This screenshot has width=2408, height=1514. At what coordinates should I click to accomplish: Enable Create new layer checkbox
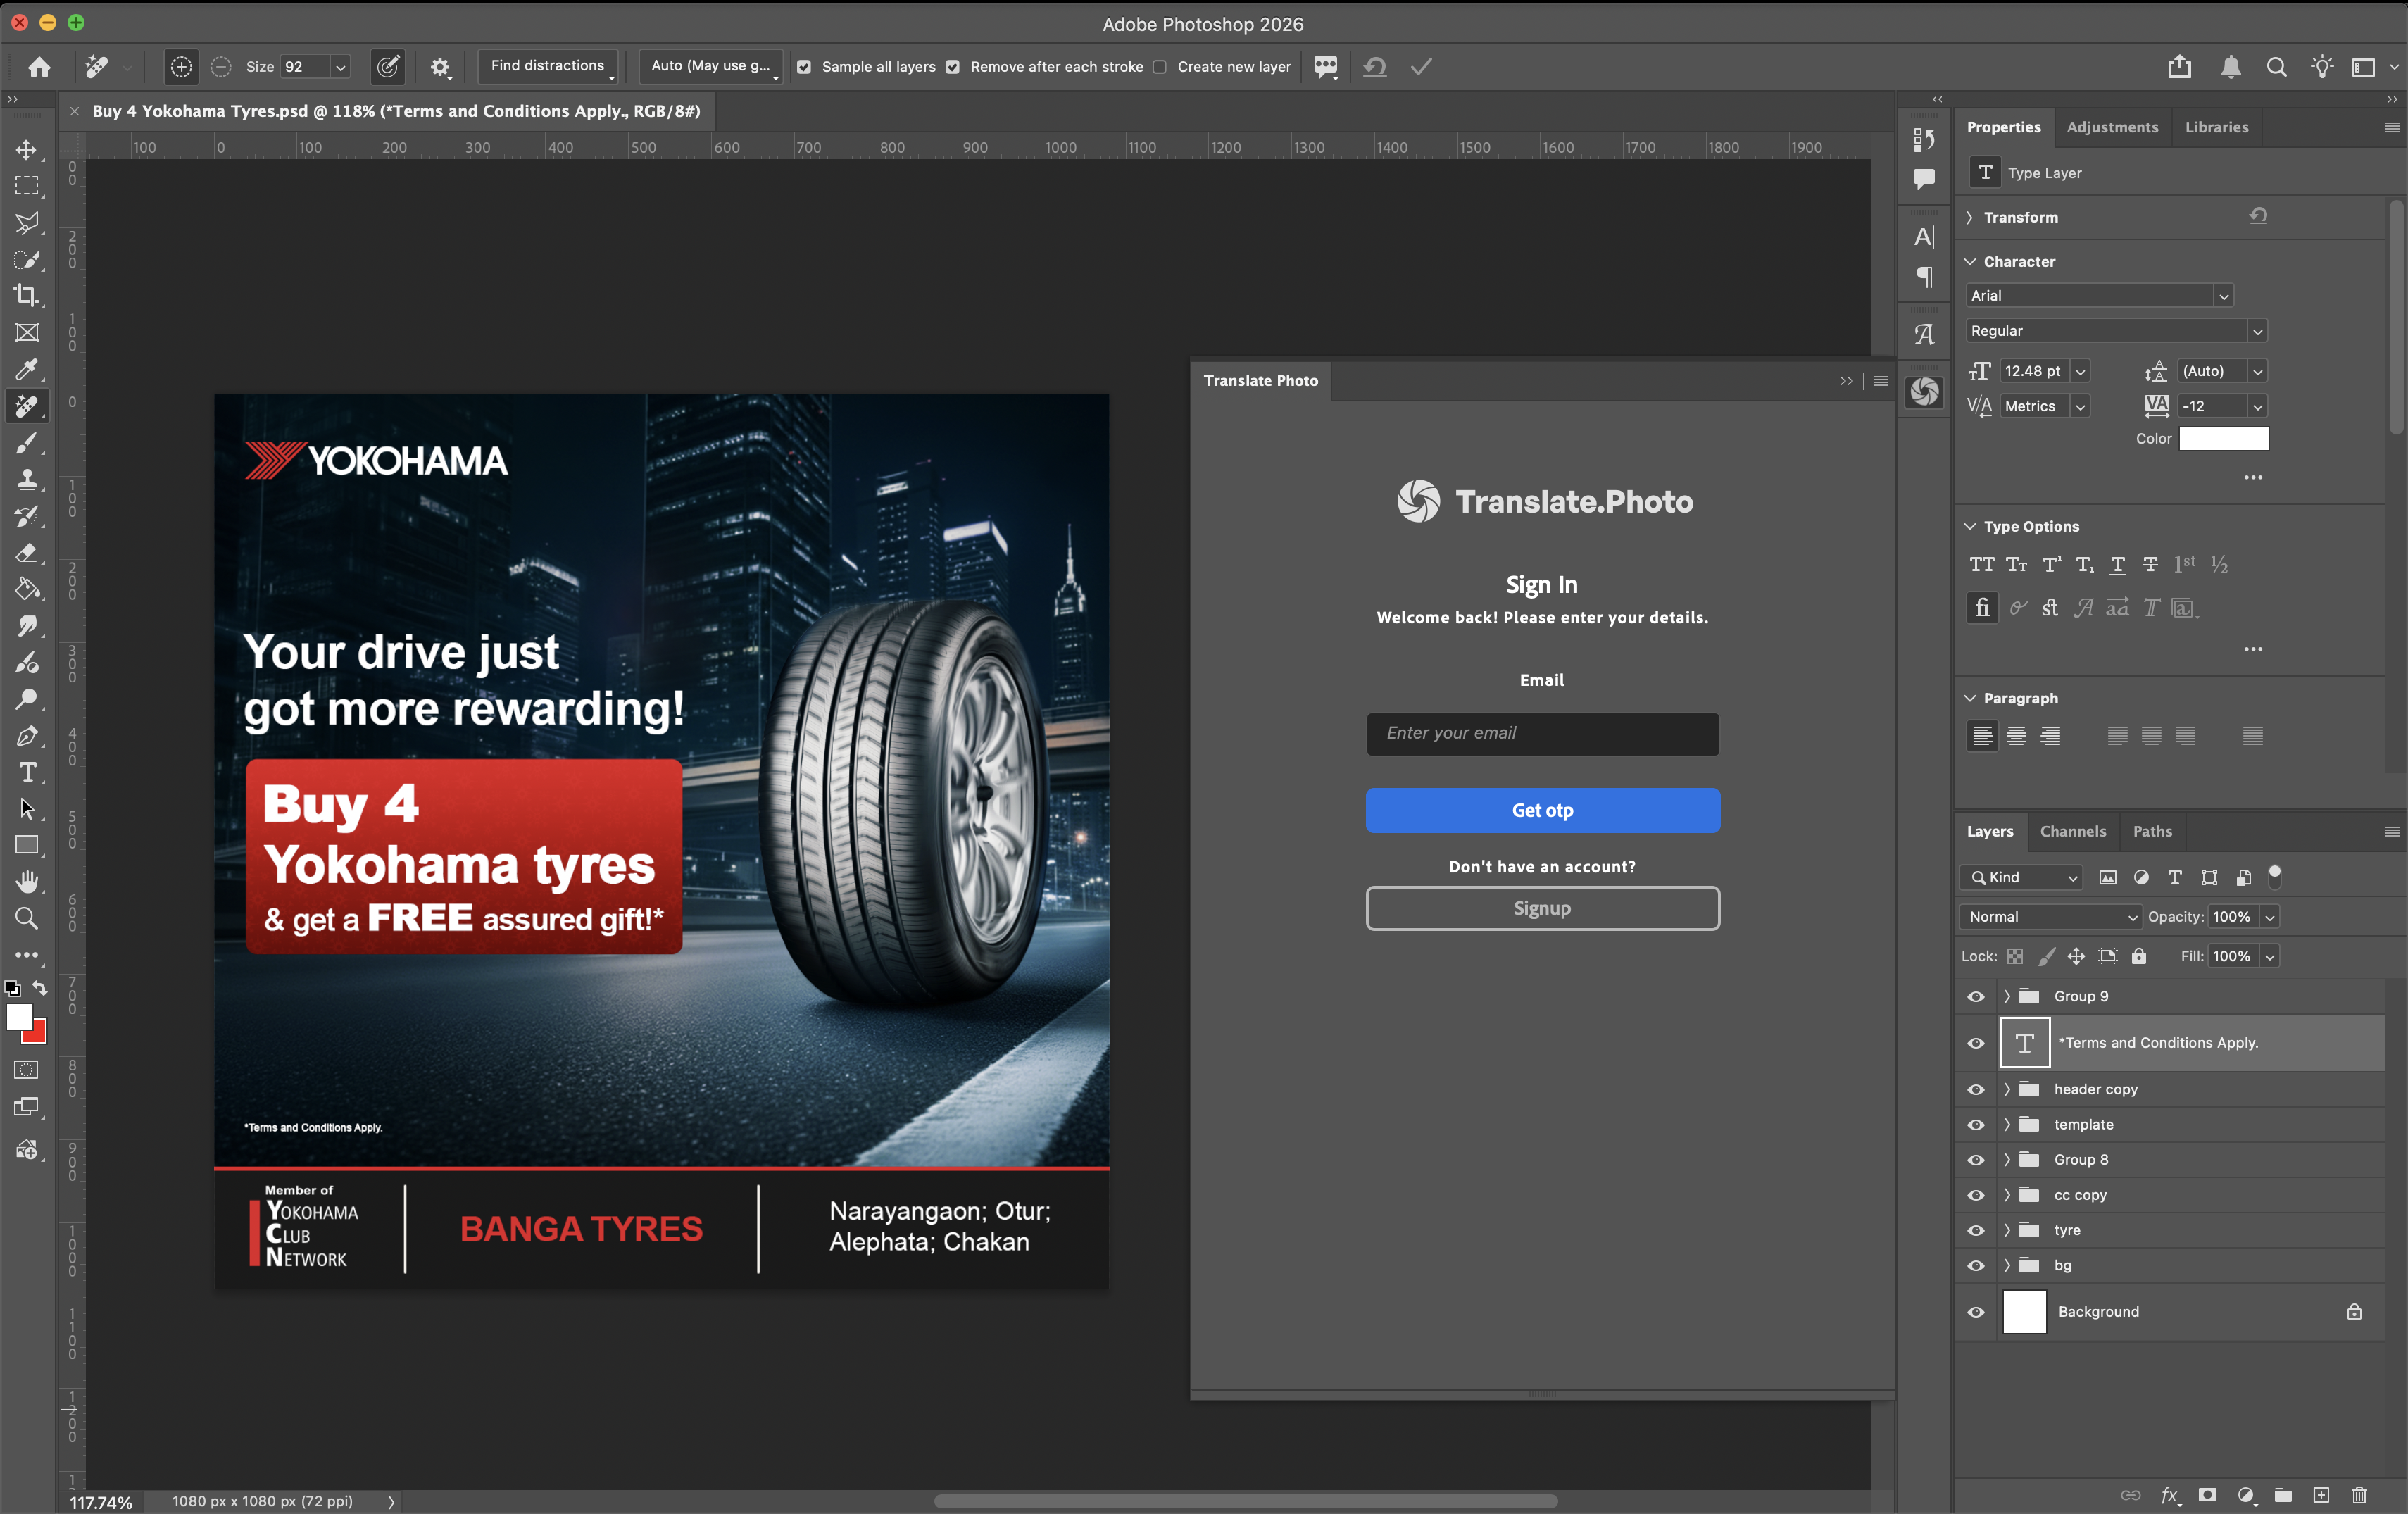click(x=1160, y=67)
